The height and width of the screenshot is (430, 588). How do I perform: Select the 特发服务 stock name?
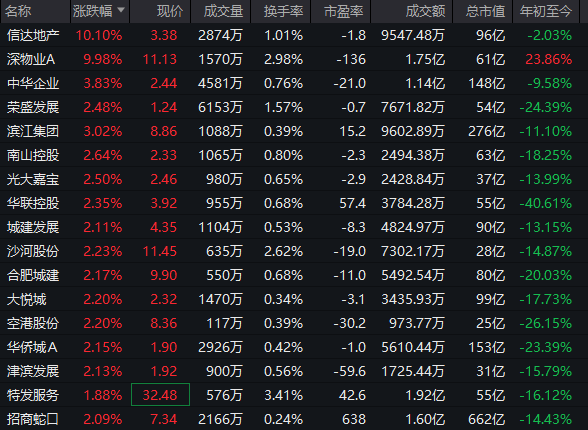point(33,395)
